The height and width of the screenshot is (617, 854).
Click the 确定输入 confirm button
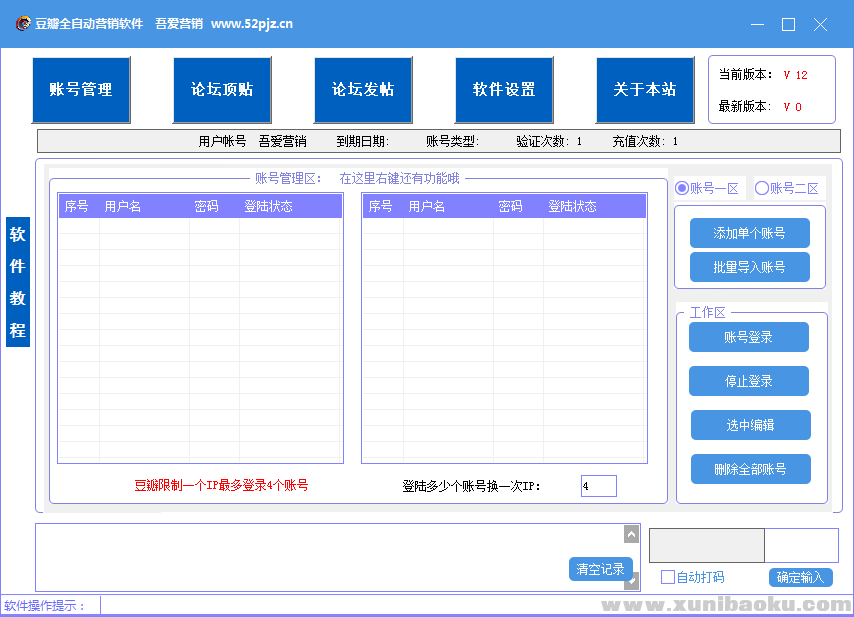800,577
